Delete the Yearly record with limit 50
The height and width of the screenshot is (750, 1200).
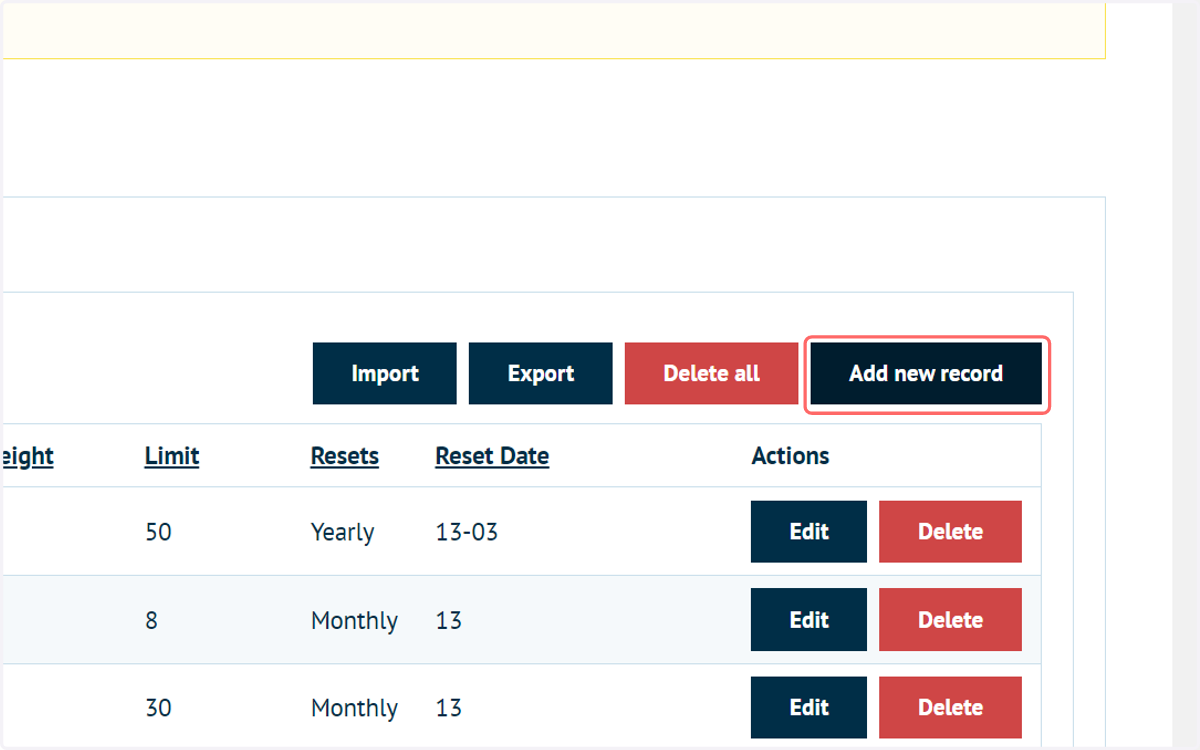(x=950, y=532)
